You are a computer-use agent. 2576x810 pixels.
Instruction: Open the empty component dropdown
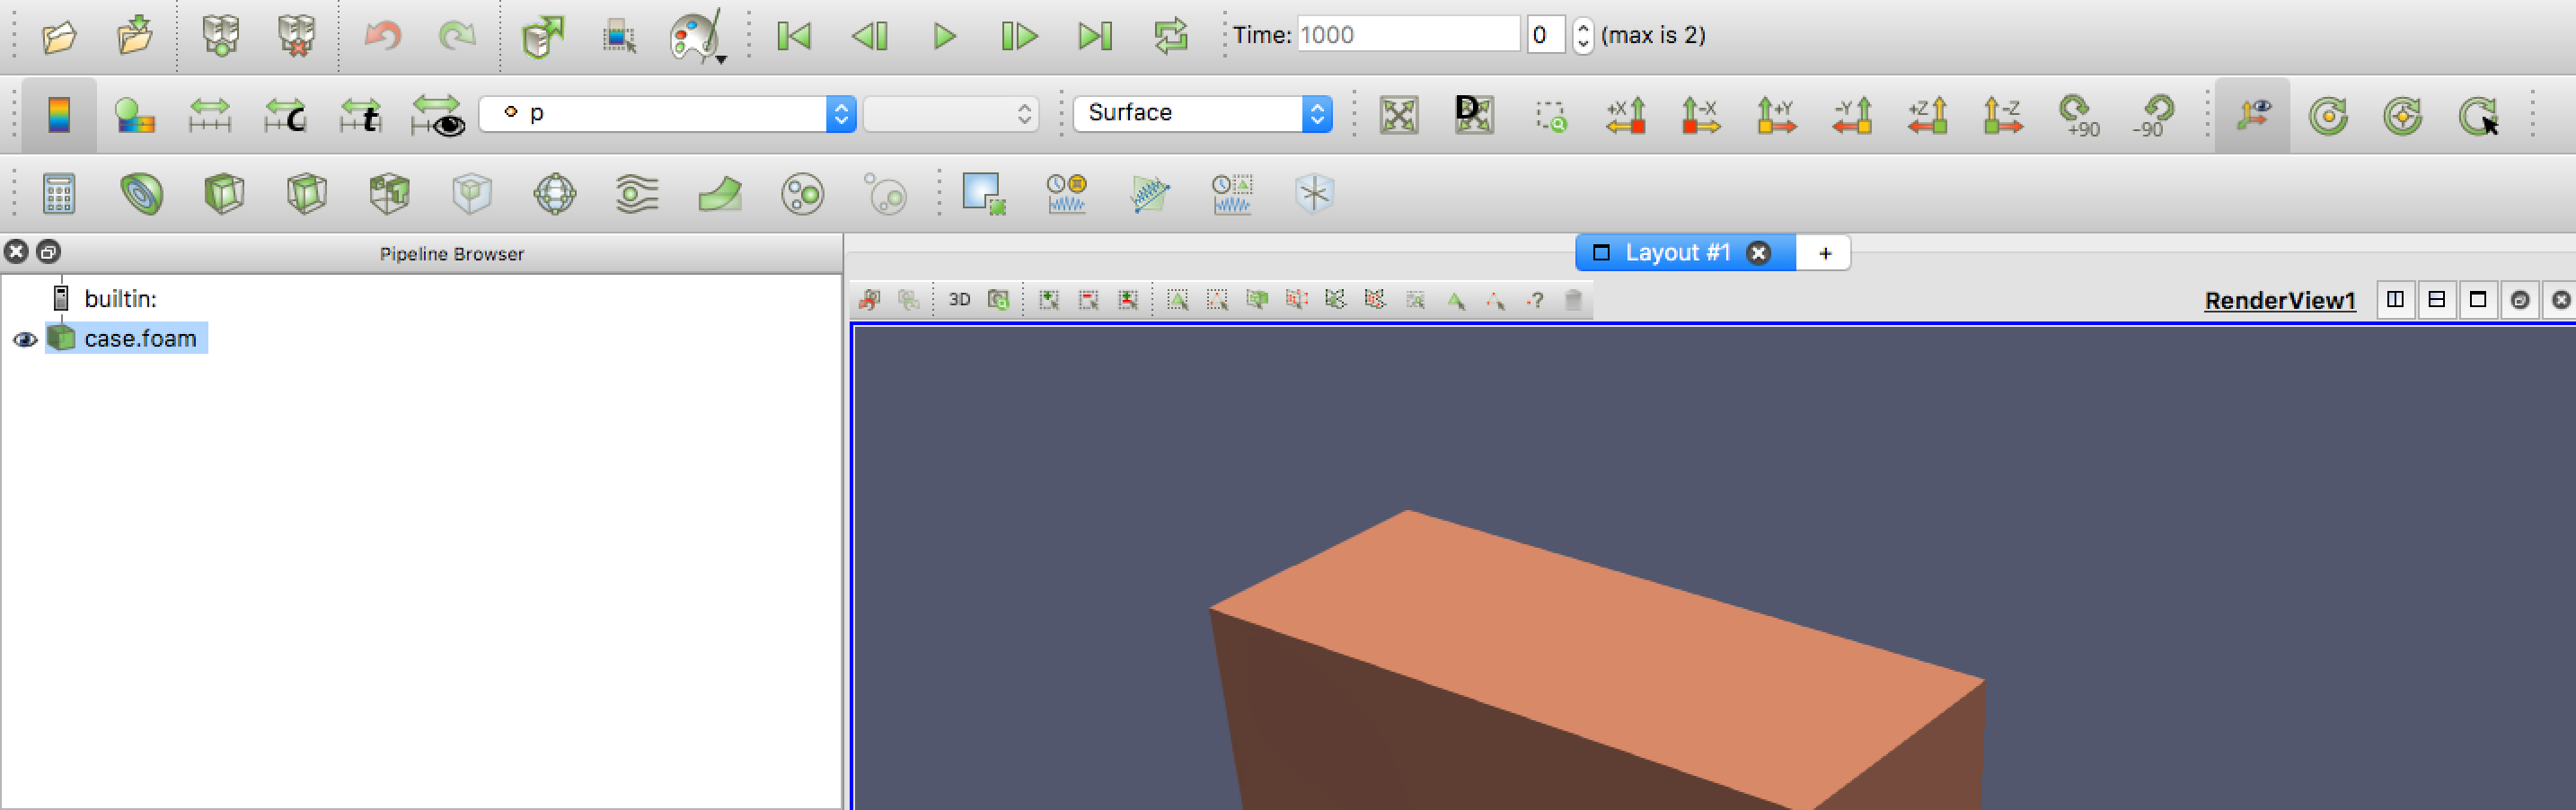click(950, 113)
